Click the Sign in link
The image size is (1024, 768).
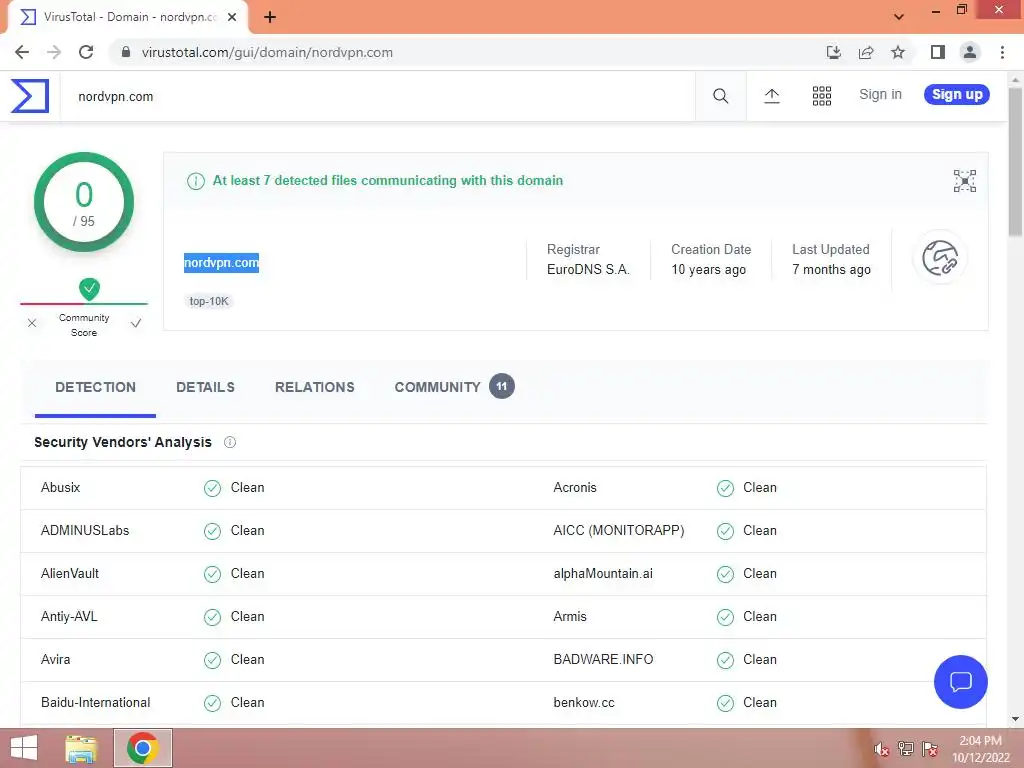tap(880, 95)
